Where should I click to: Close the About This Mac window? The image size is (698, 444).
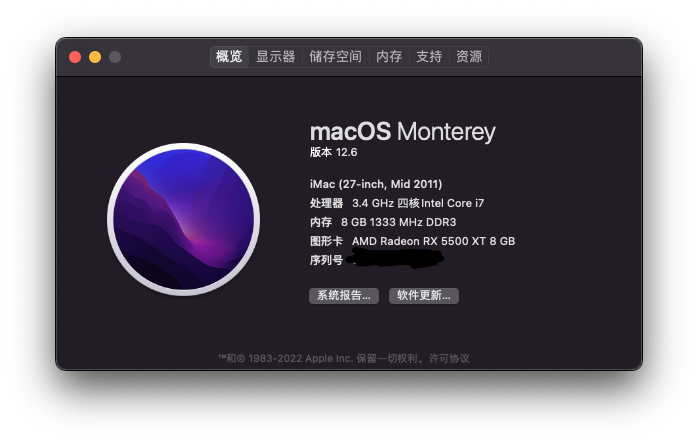(x=75, y=57)
